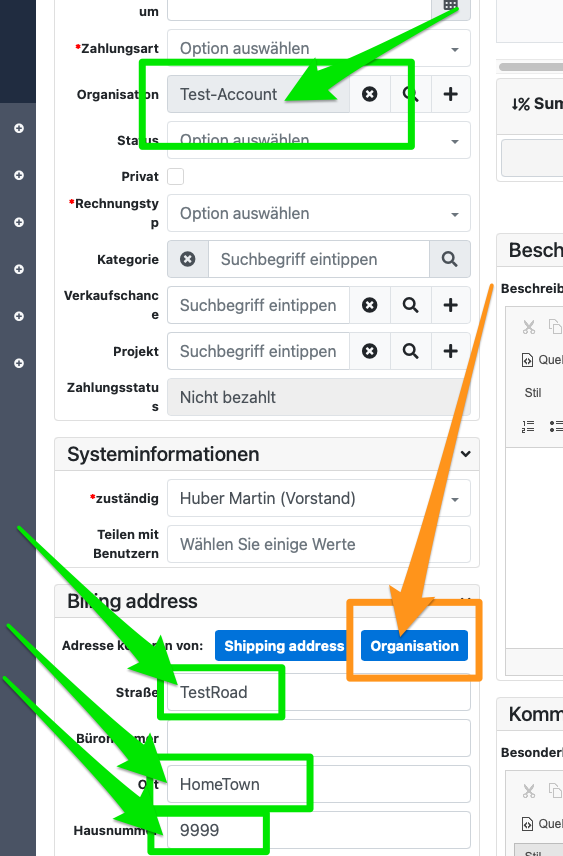Add a new Verkaufschance entry

(451, 305)
